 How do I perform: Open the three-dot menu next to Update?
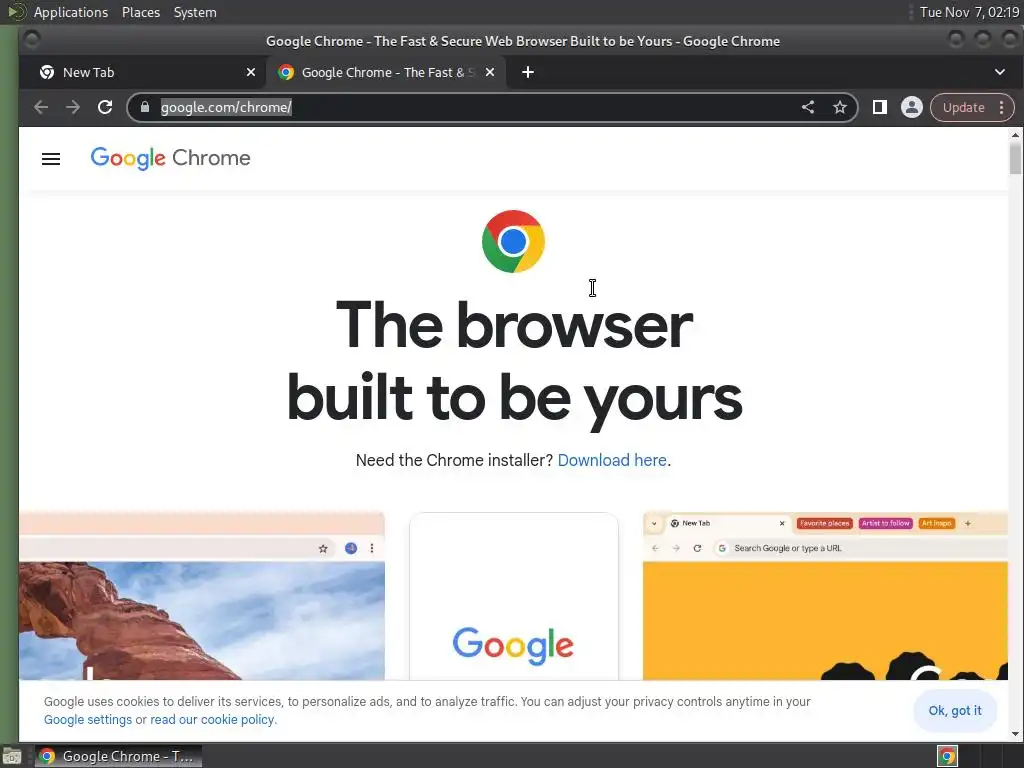pyautogui.click(x=1001, y=107)
